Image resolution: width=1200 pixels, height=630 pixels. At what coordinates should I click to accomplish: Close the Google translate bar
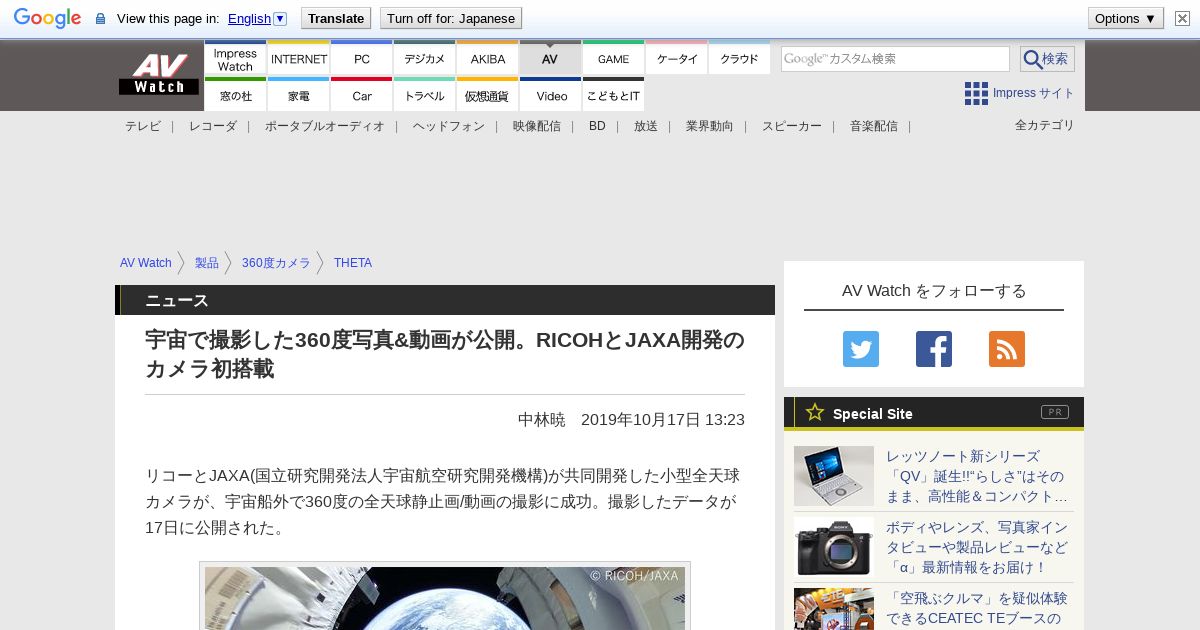[x=1182, y=18]
